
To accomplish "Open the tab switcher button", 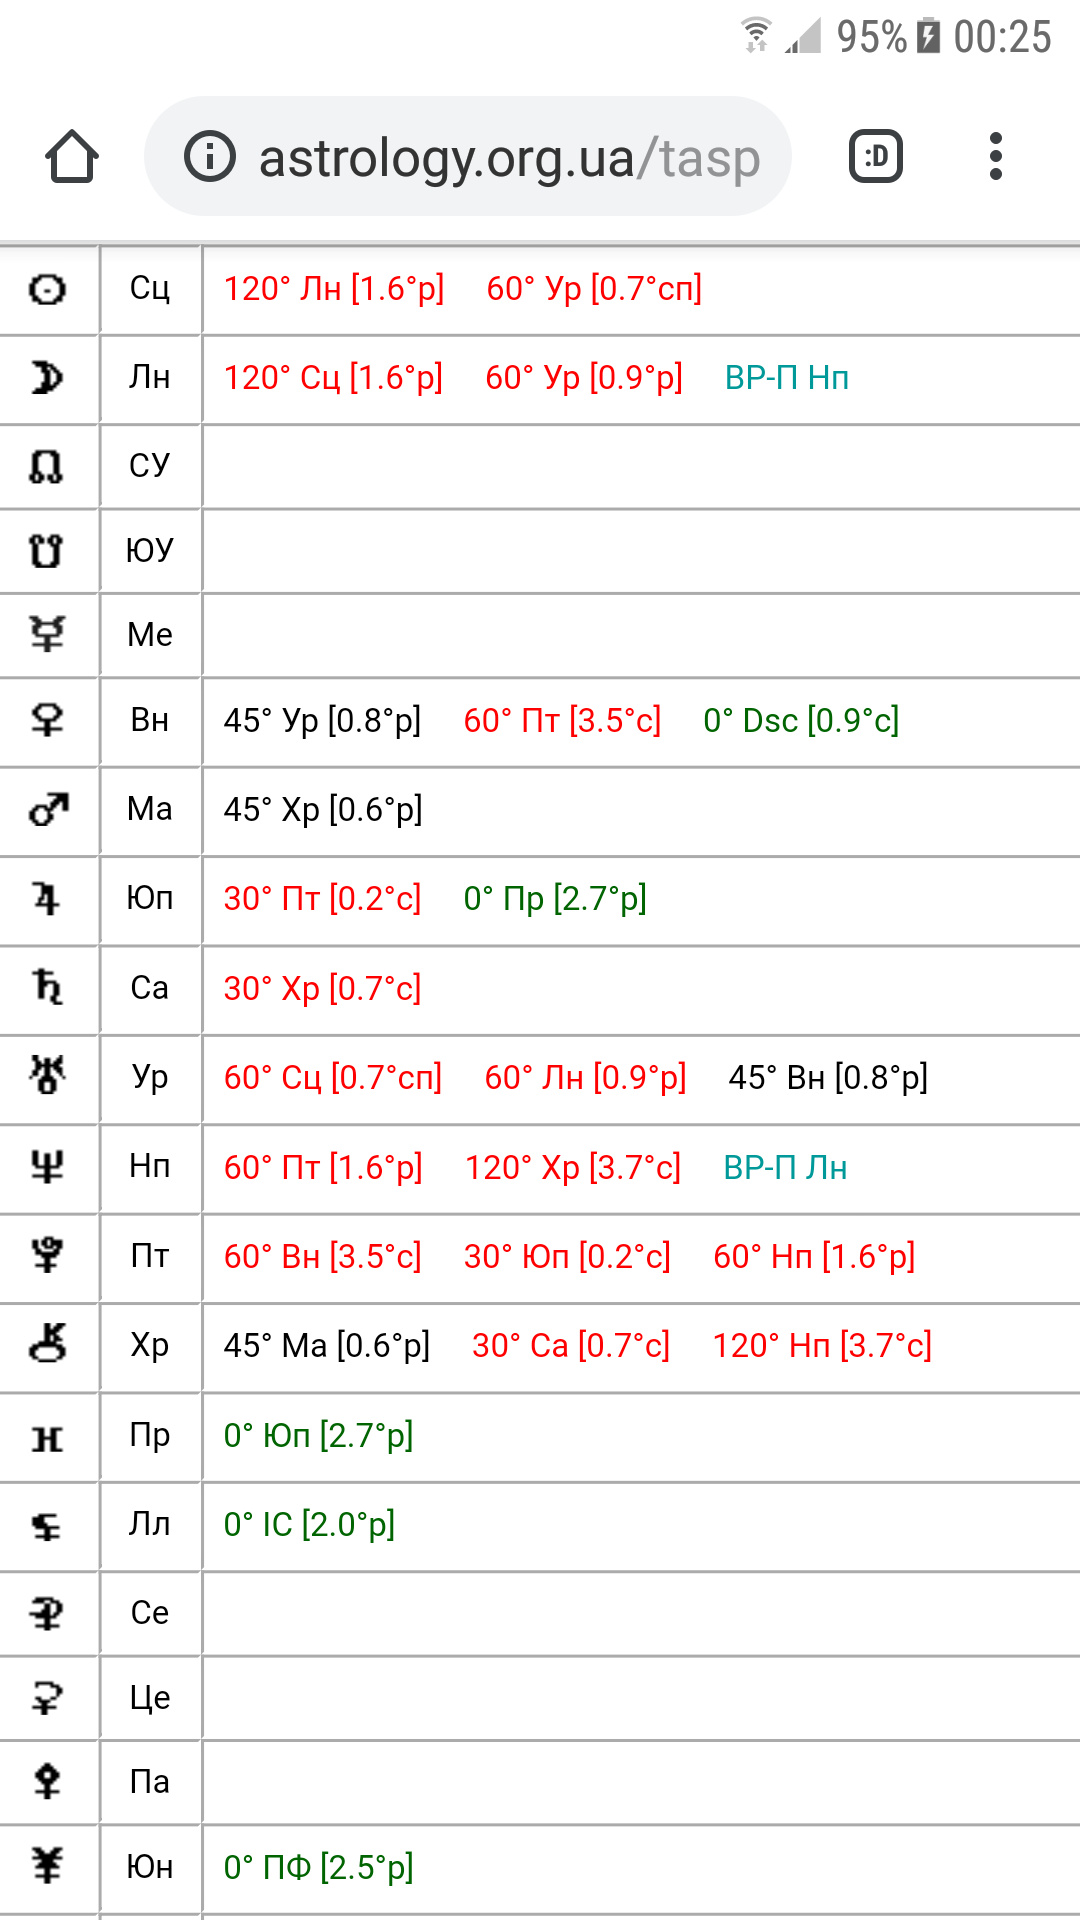I will (x=876, y=157).
